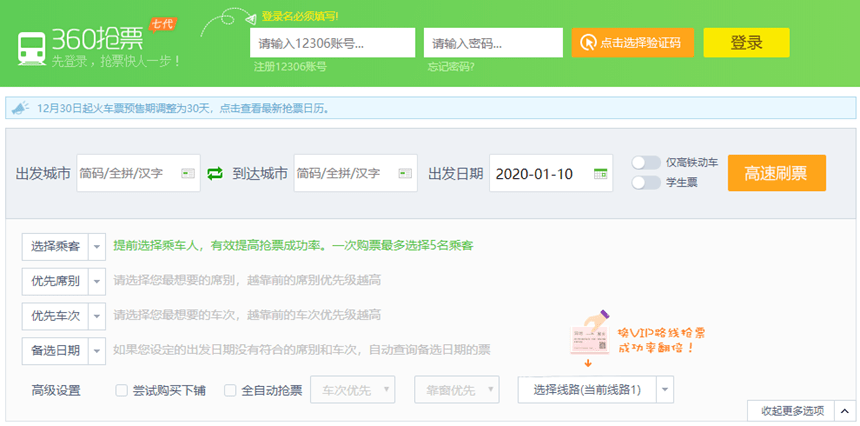860x426 pixels.
Task: Check the 尝试购买下铺 checkbox
Action: click(122, 390)
